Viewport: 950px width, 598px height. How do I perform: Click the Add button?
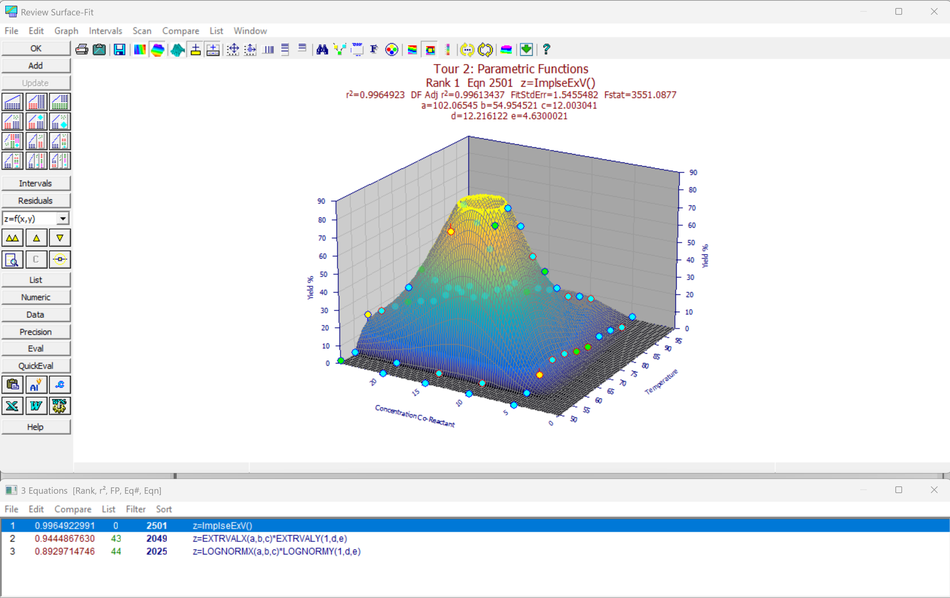pos(36,65)
